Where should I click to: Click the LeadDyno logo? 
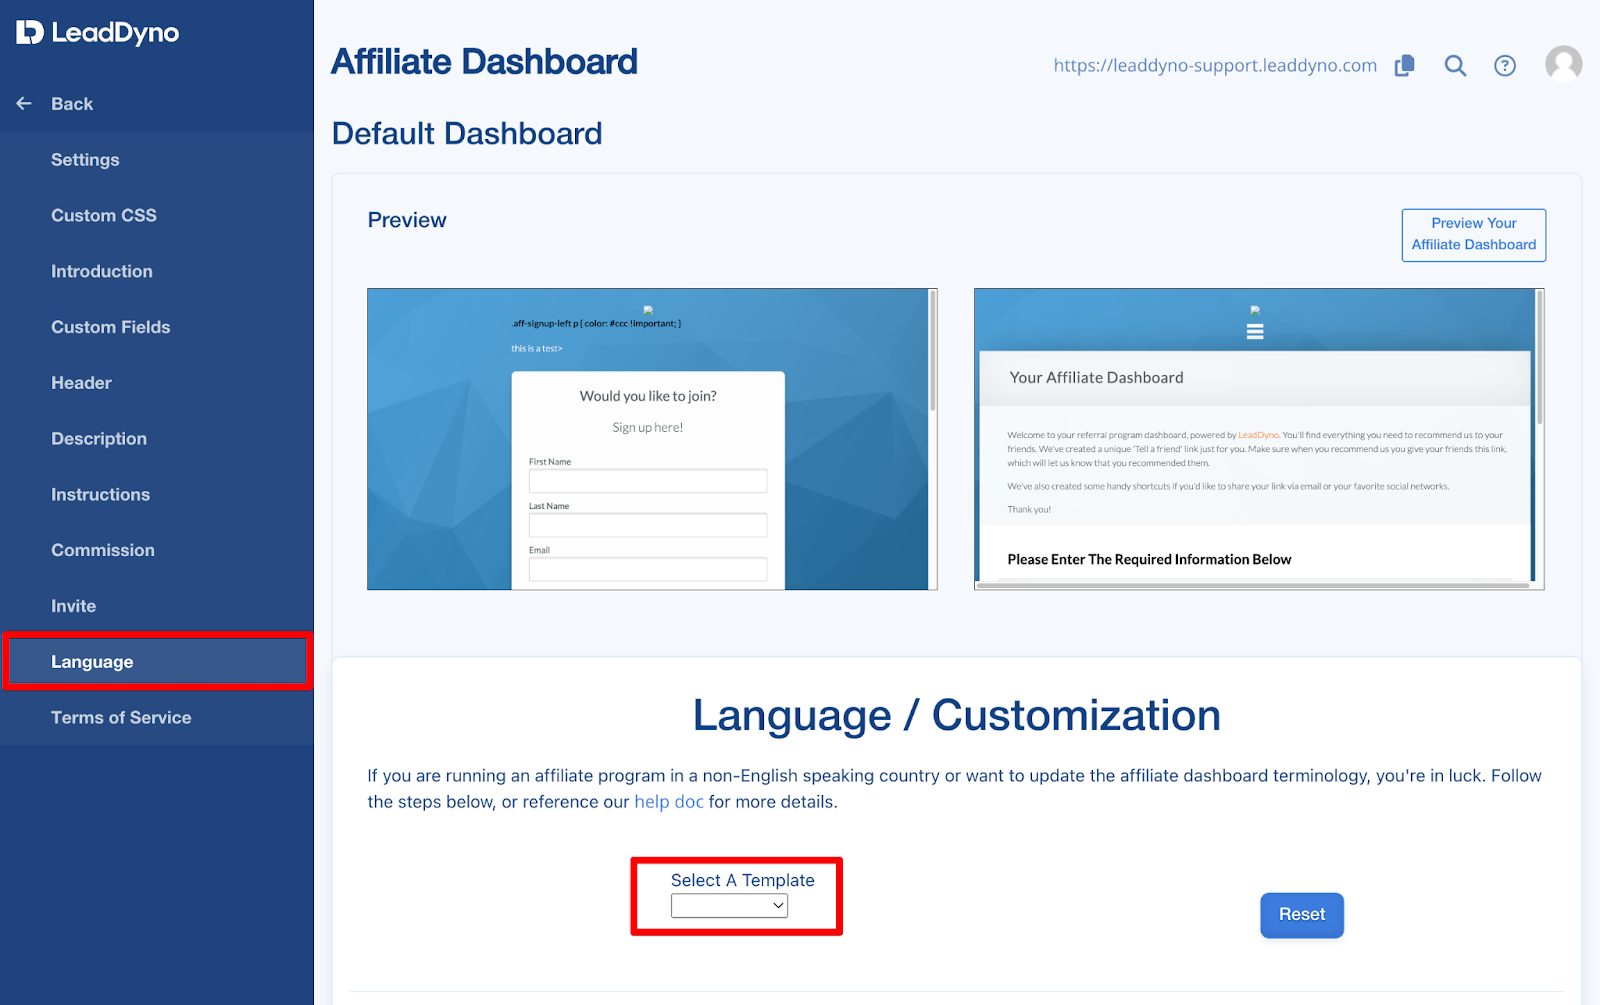(97, 33)
